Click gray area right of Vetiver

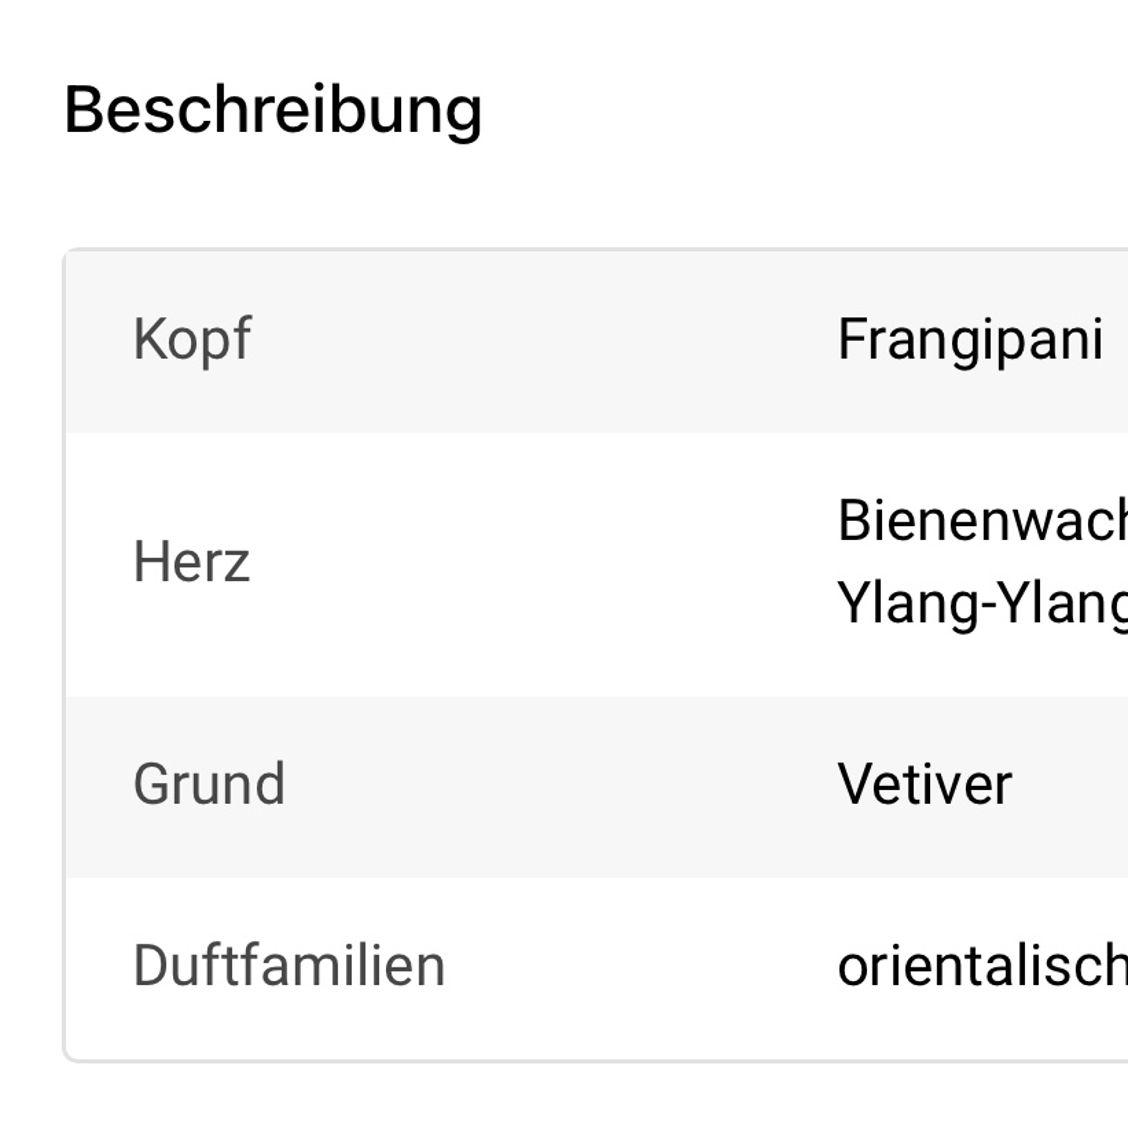pos(1072,784)
